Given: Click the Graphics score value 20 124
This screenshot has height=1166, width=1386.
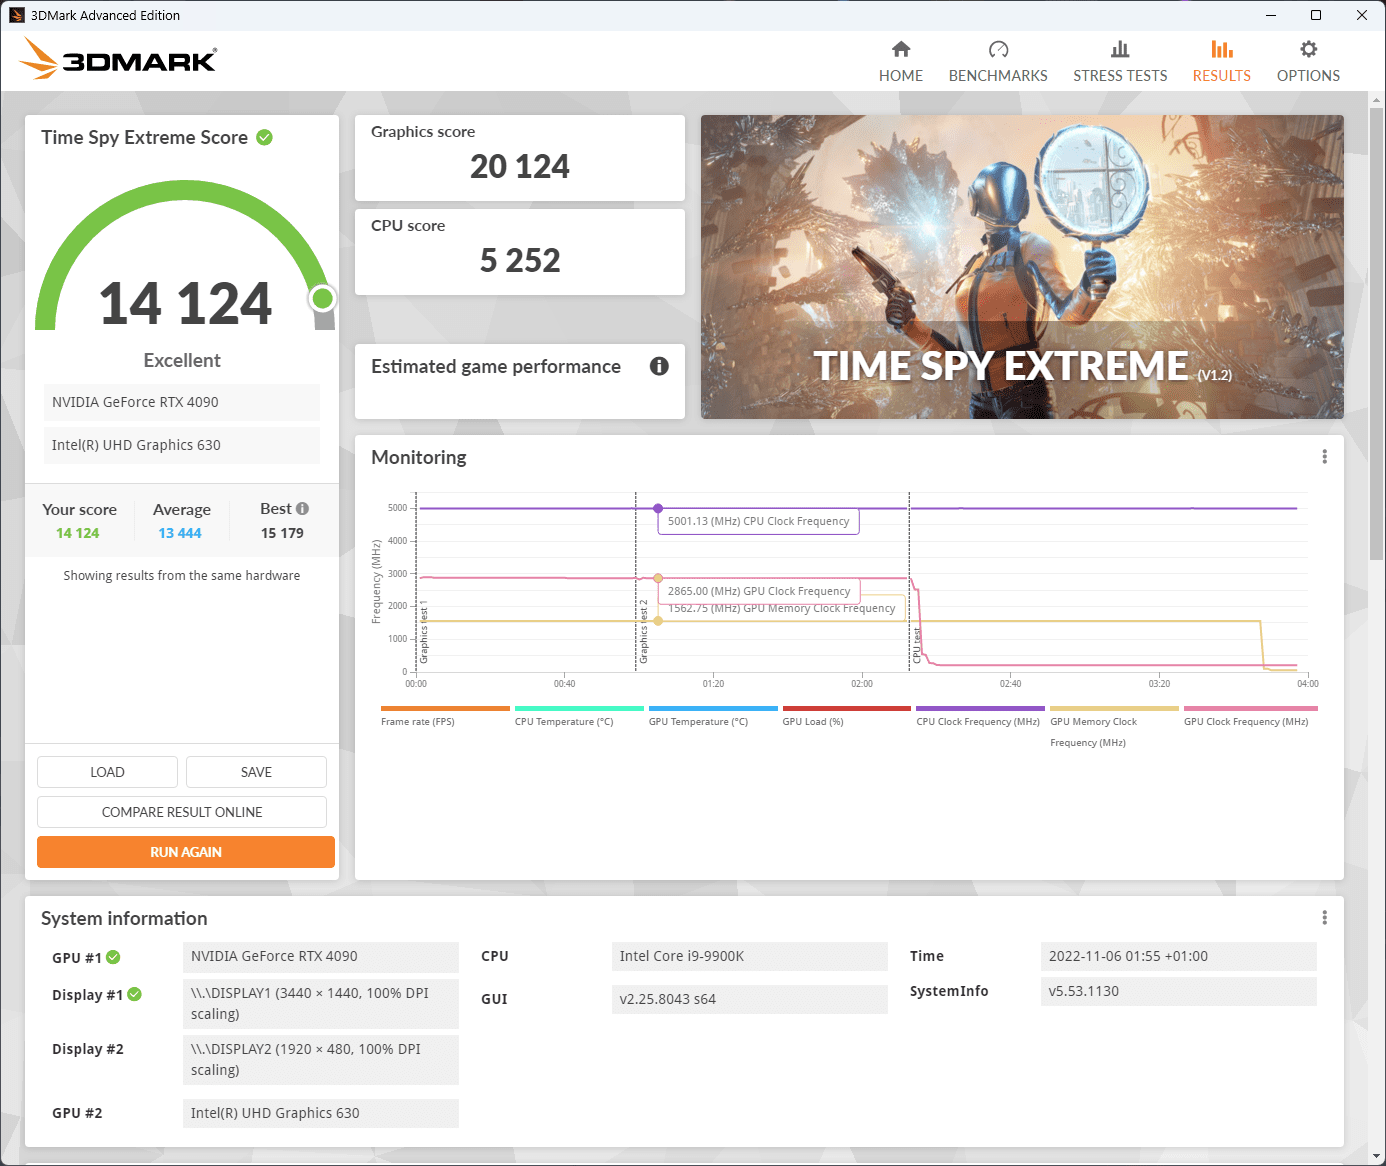Looking at the screenshot, I should pyautogui.click(x=520, y=166).
